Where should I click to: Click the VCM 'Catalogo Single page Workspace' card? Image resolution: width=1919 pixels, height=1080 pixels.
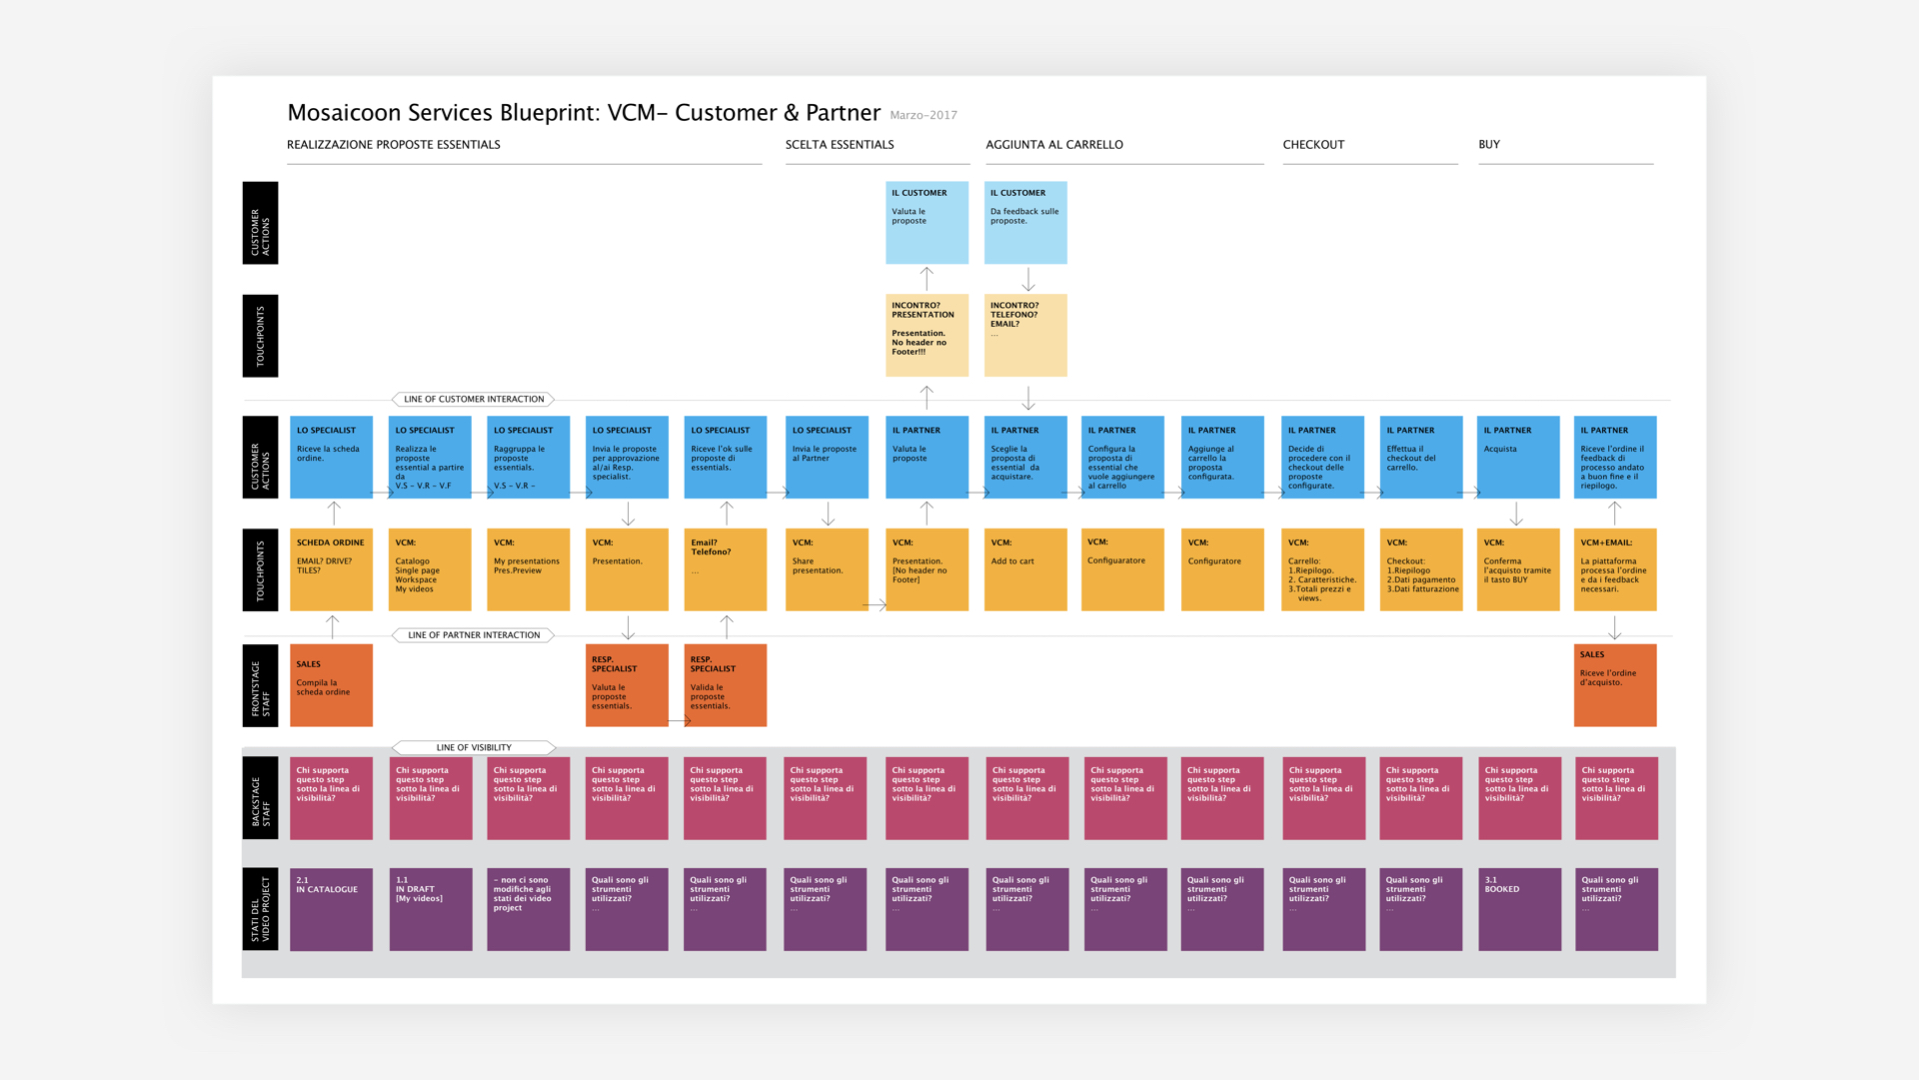click(430, 569)
